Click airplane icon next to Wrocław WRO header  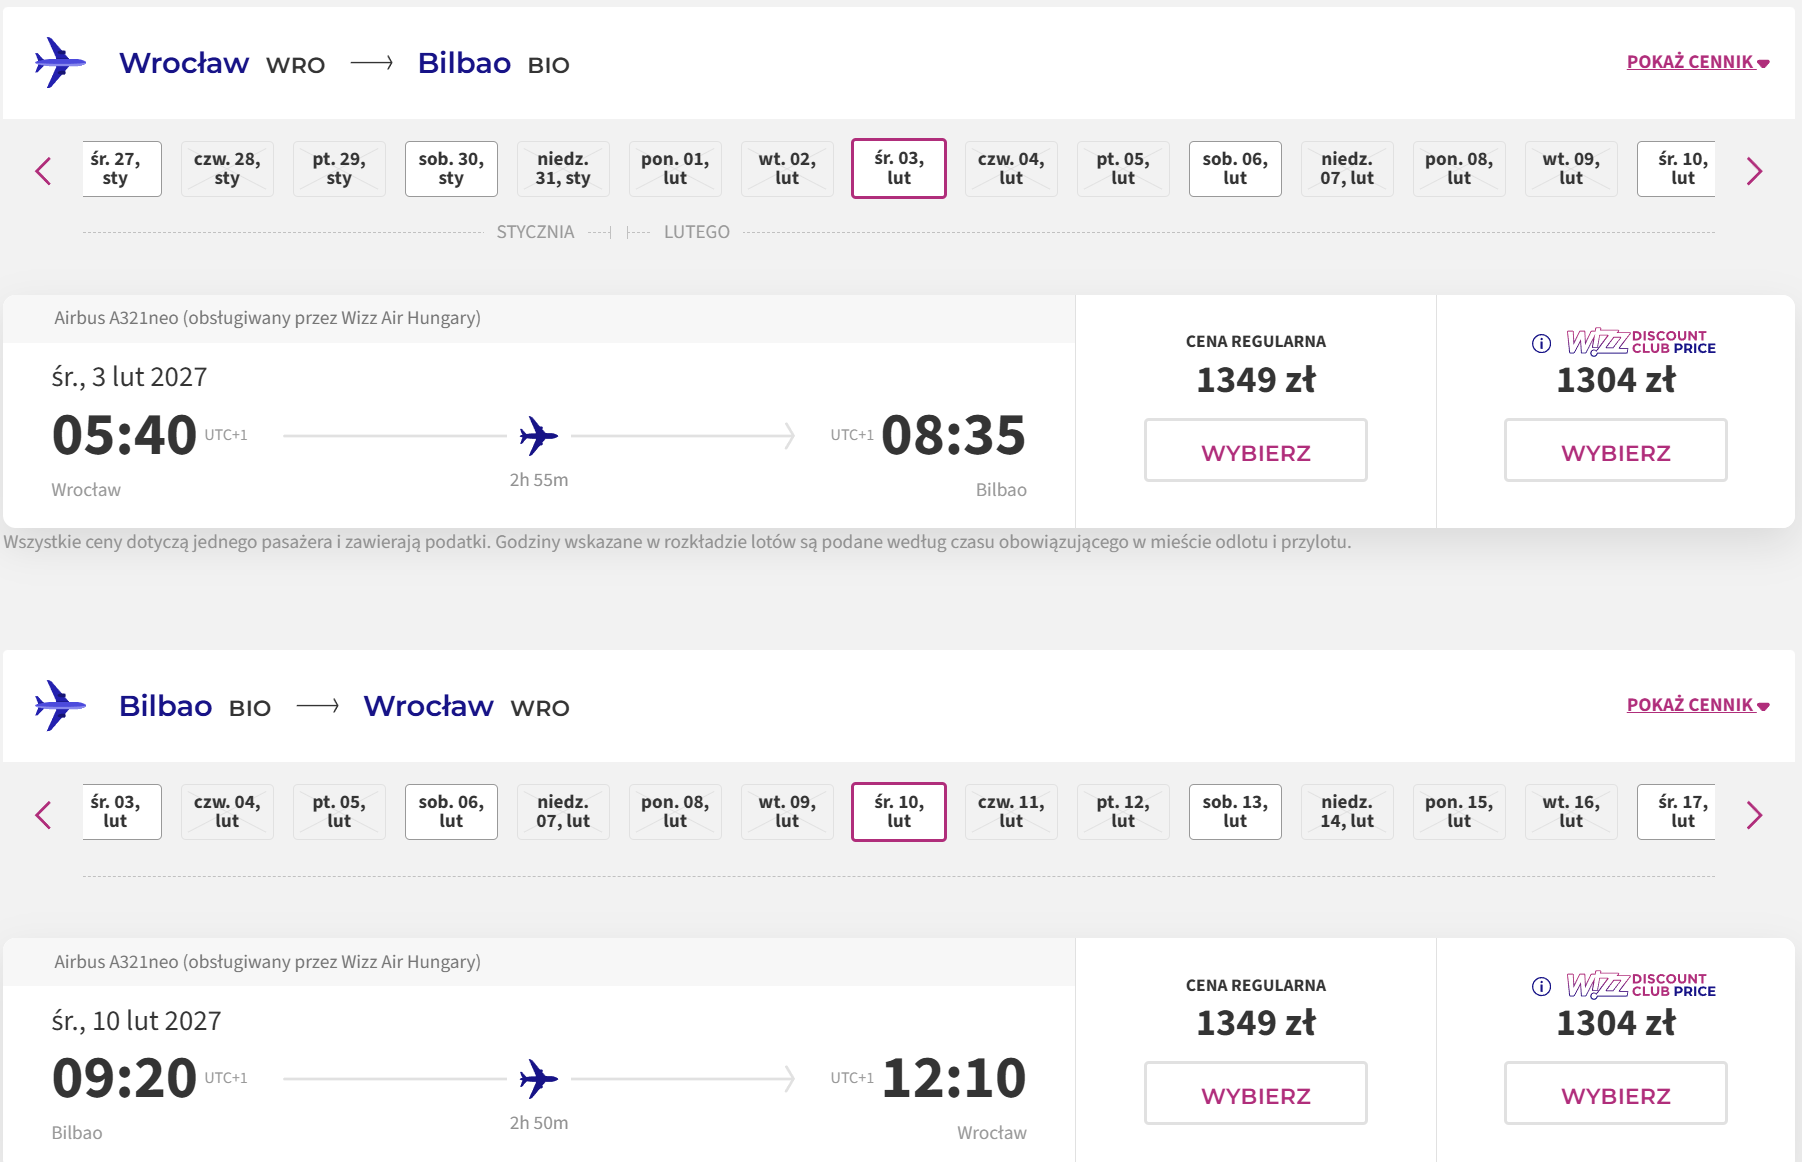(x=59, y=63)
